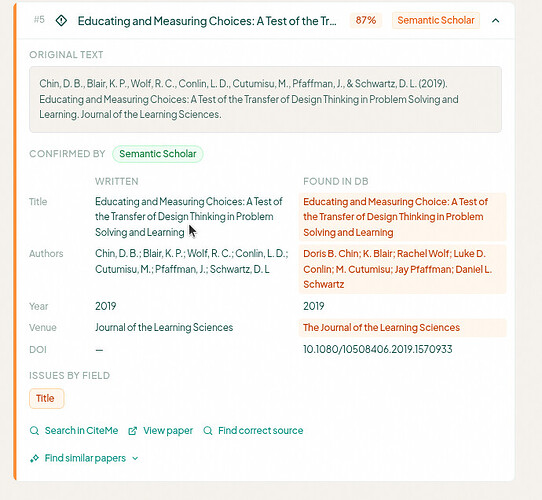Click the Title issue tag

point(47,398)
